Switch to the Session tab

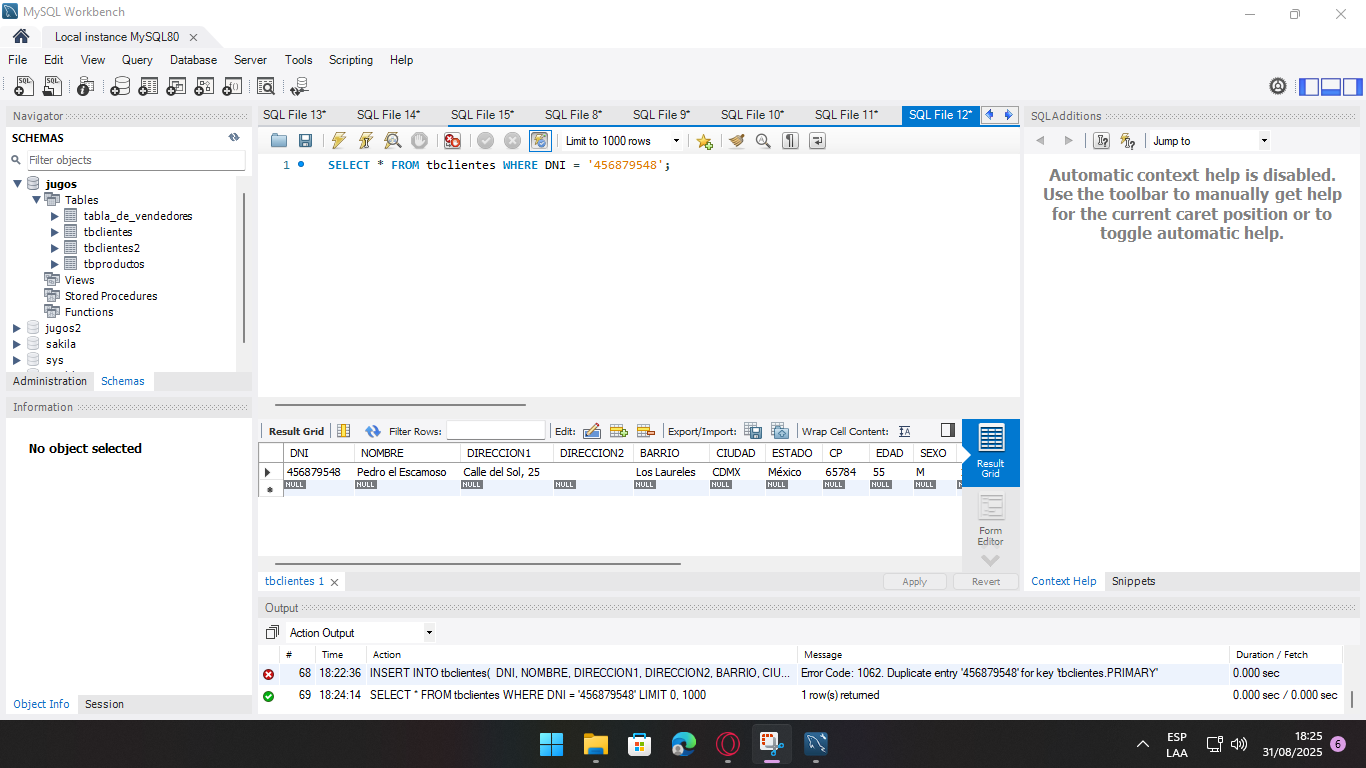104,704
